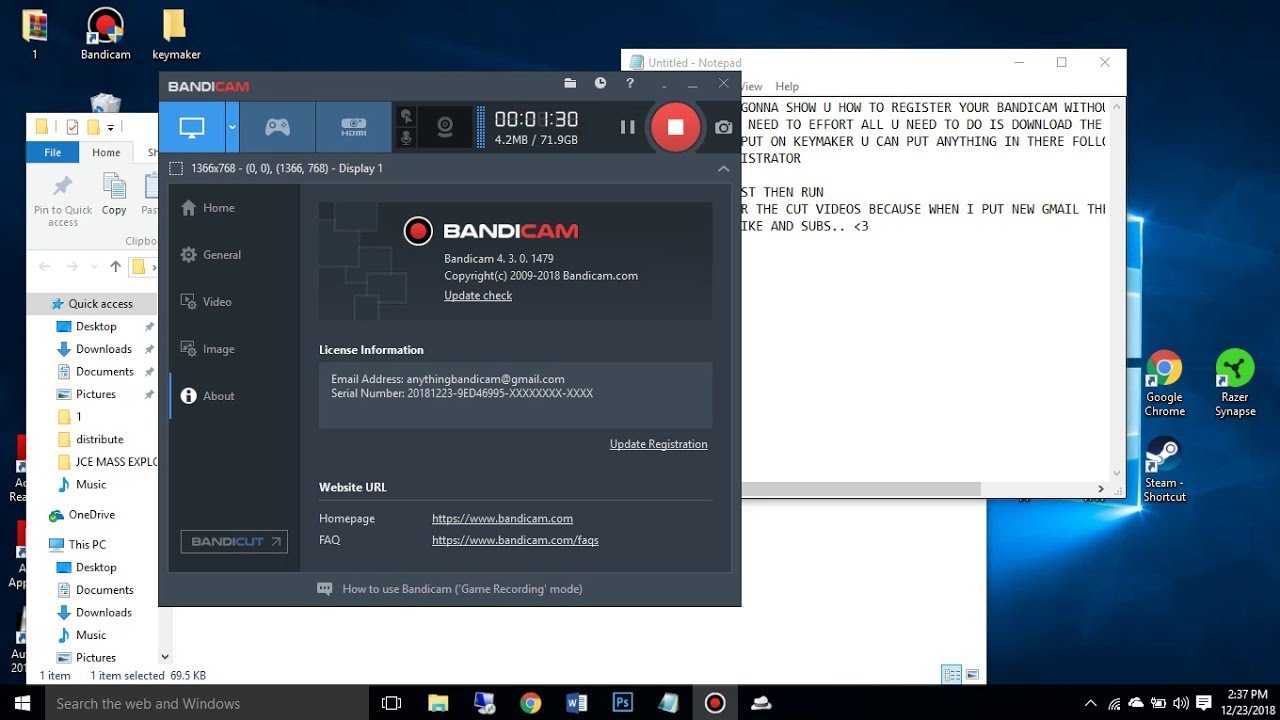Viewport: 1280px width, 720px height.
Task: Open Action Center notifications icon
Action: [x=1205, y=703]
